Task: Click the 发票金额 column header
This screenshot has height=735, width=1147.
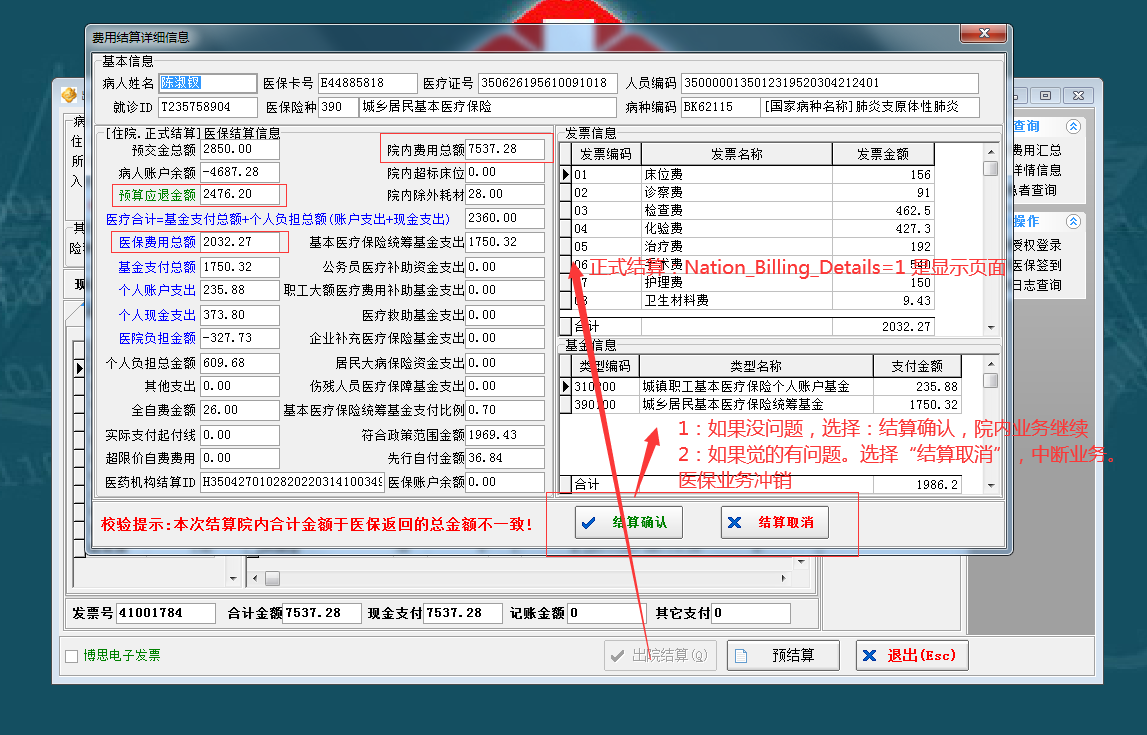Action: point(883,154)
